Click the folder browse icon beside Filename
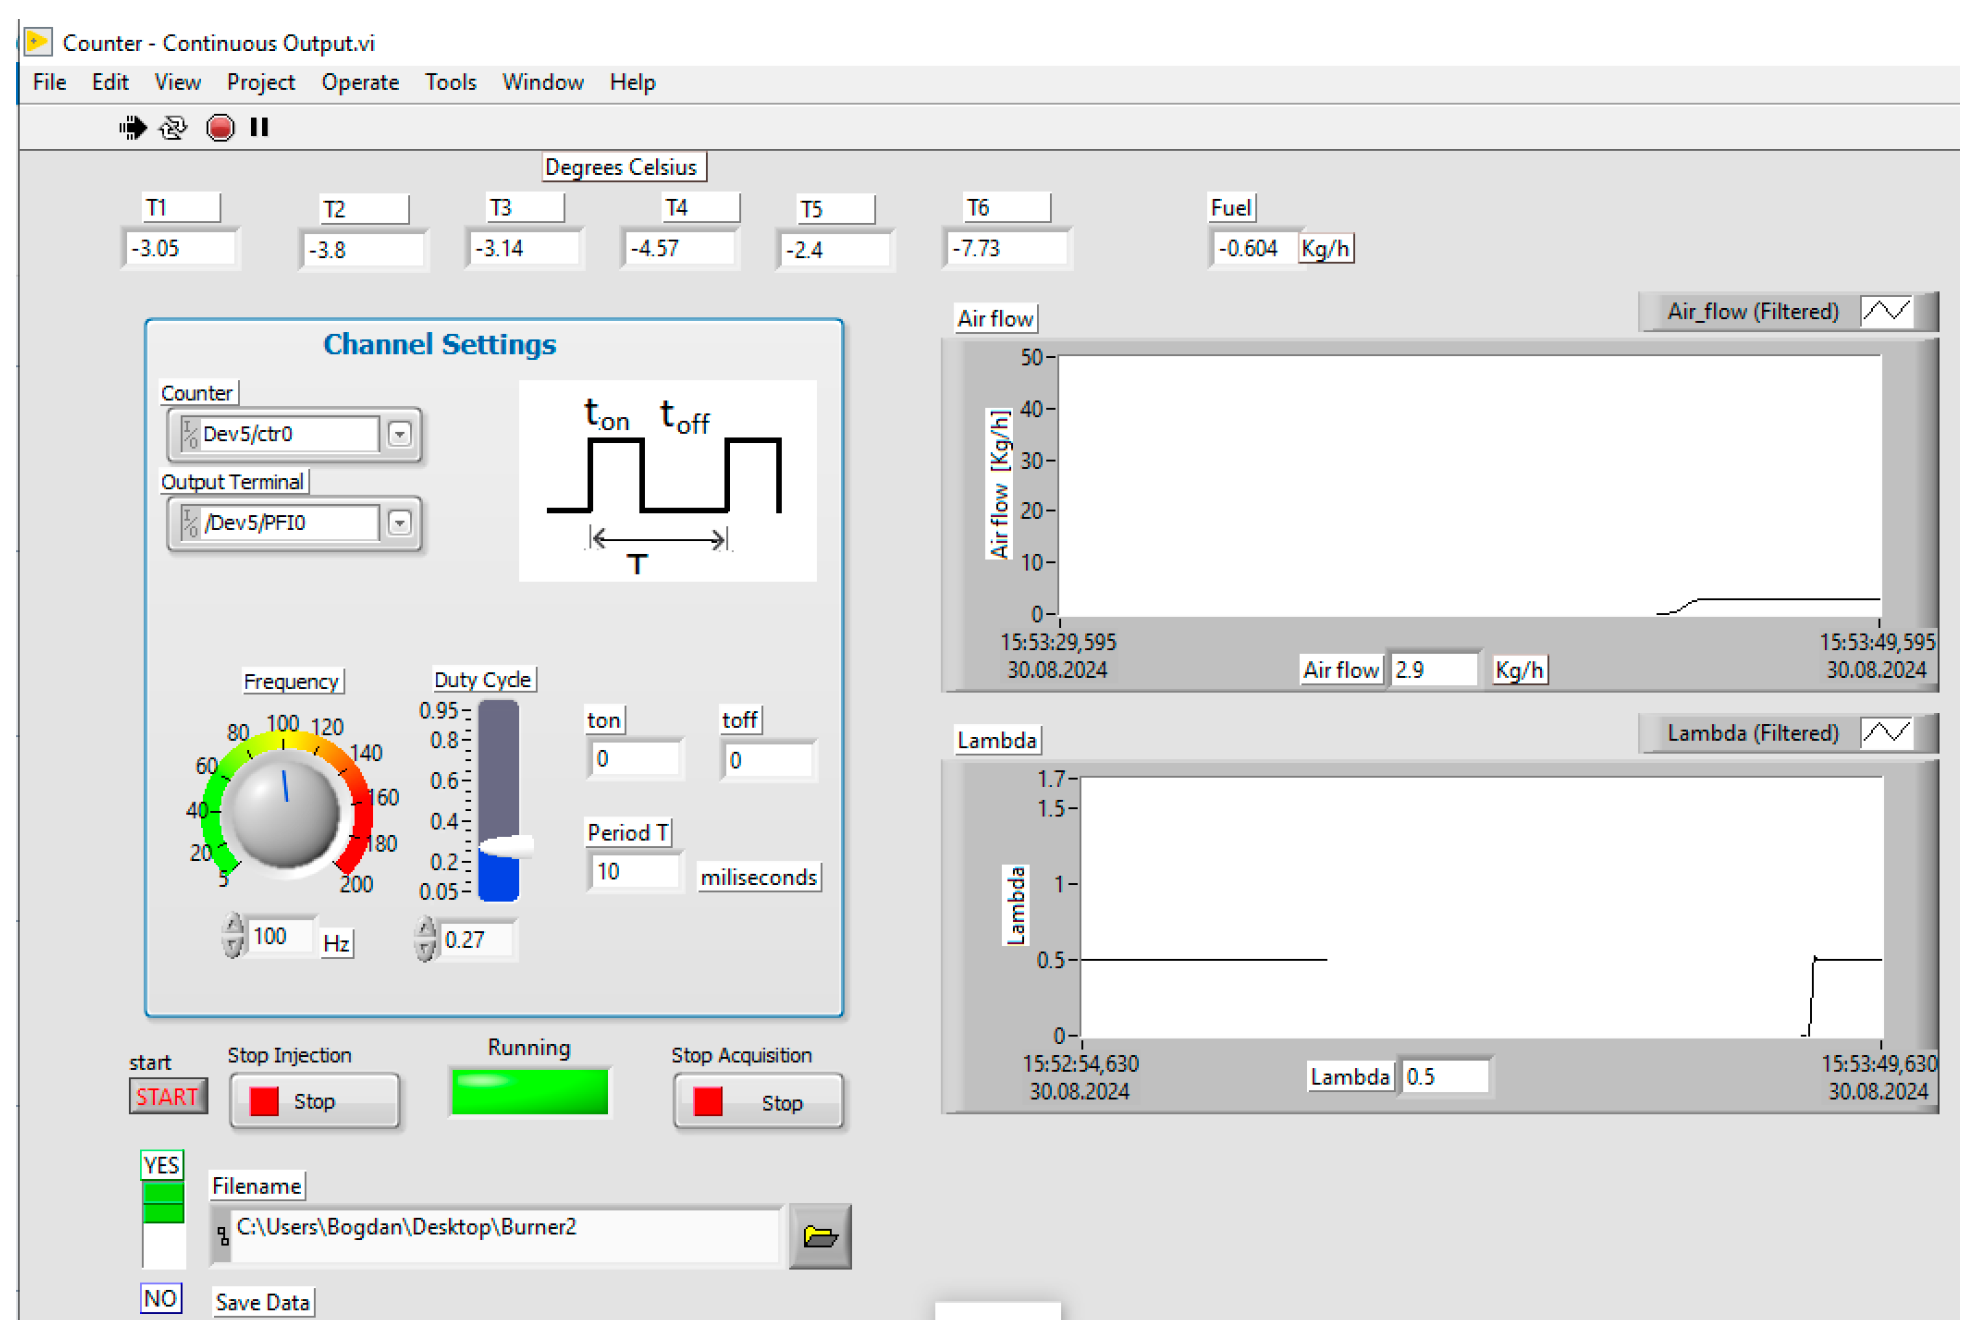The image size is (1979, 1341). (819, 1237)
